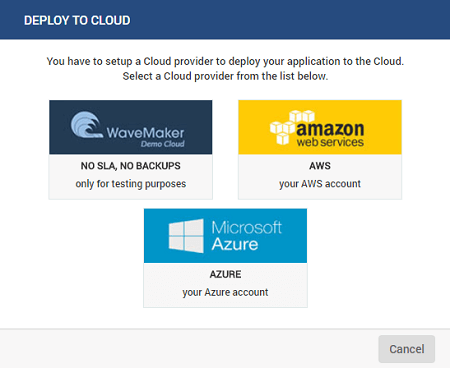The height and width of the screenshot is (368, 450).
Task: Cancel the Deploy to Cloud dialog
Action: pyautogui.click(x=407, y=349)
